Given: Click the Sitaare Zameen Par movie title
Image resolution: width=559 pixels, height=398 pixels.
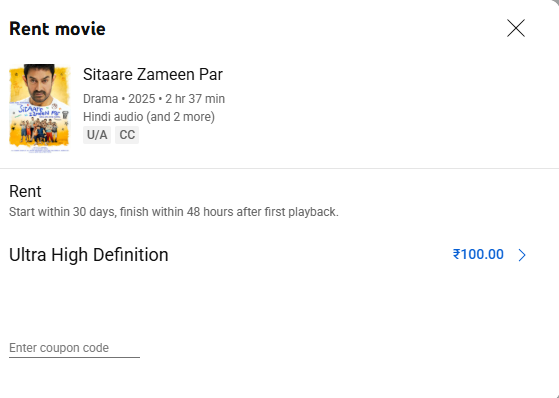Looking at the screenshot, I should pyautogui.click(x=153, y=75).
